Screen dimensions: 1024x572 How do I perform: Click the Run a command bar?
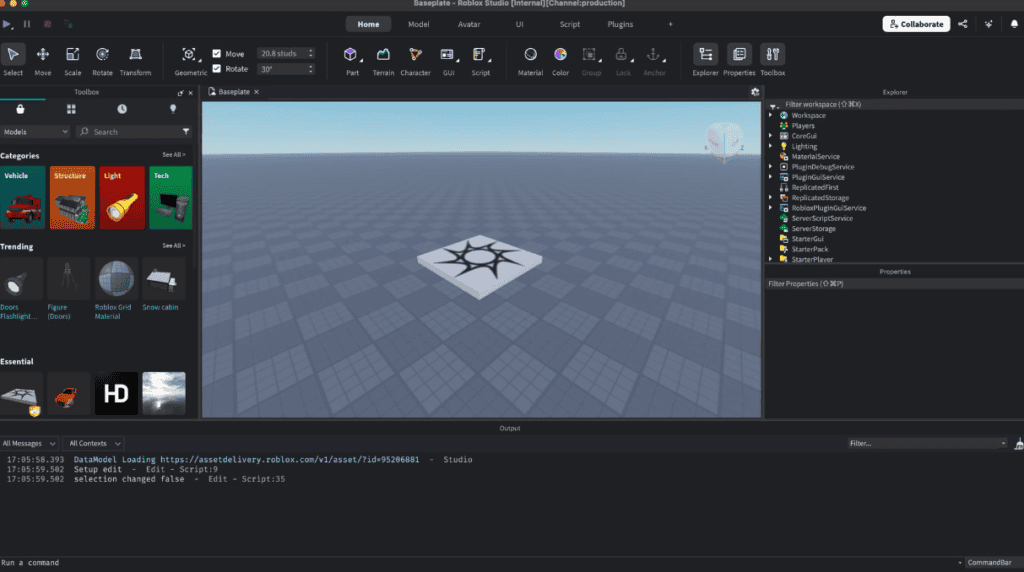click(x=479, y=563)
